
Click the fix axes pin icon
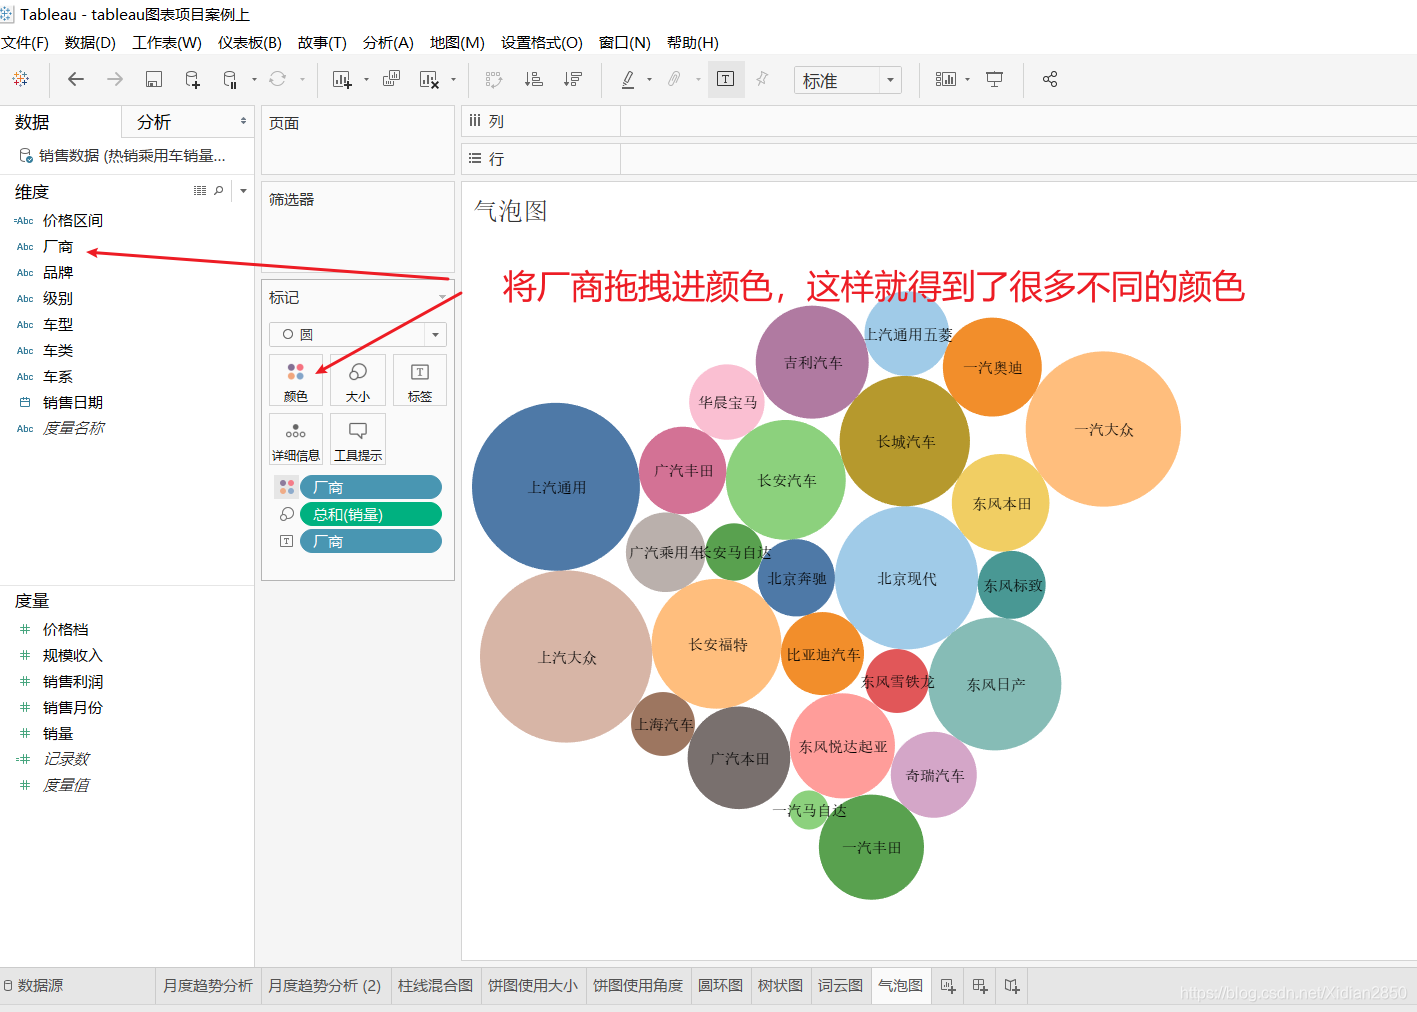coord(762,79)
